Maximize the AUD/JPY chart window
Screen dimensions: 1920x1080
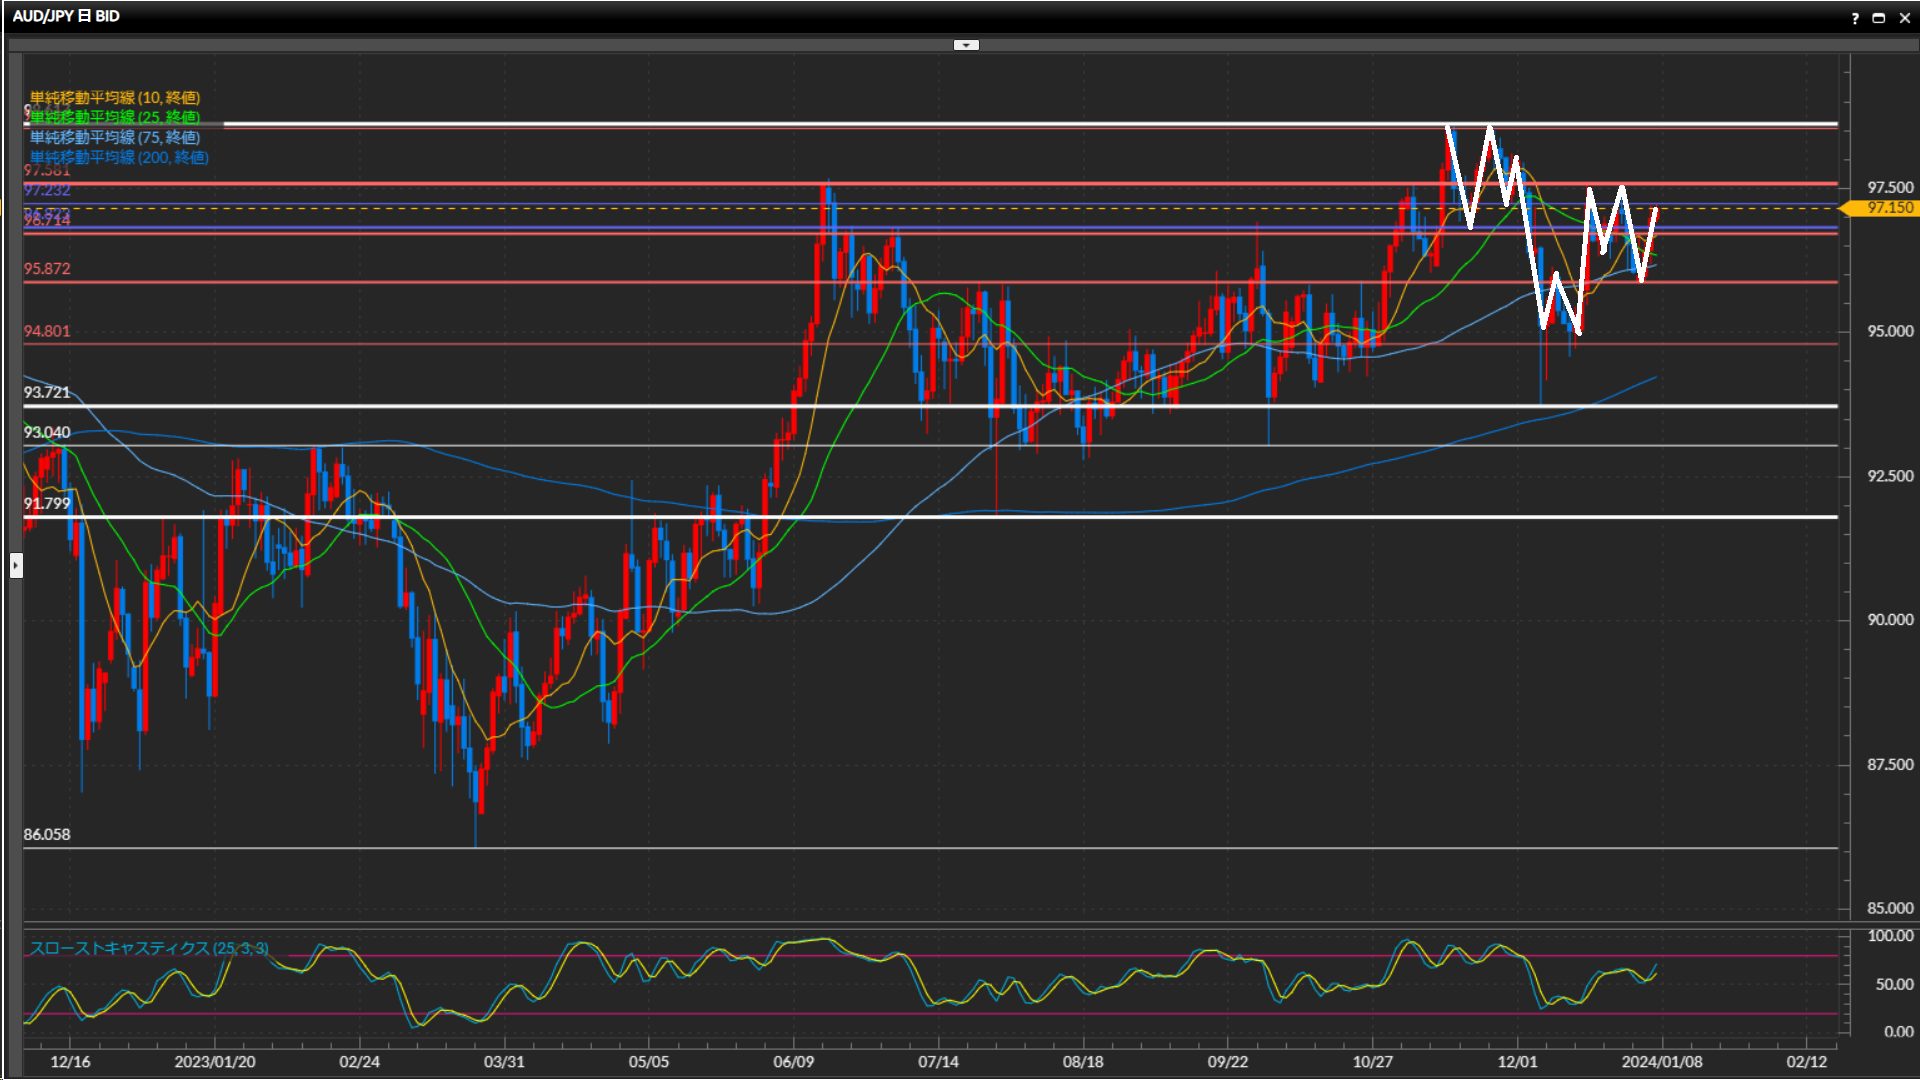1878,18
